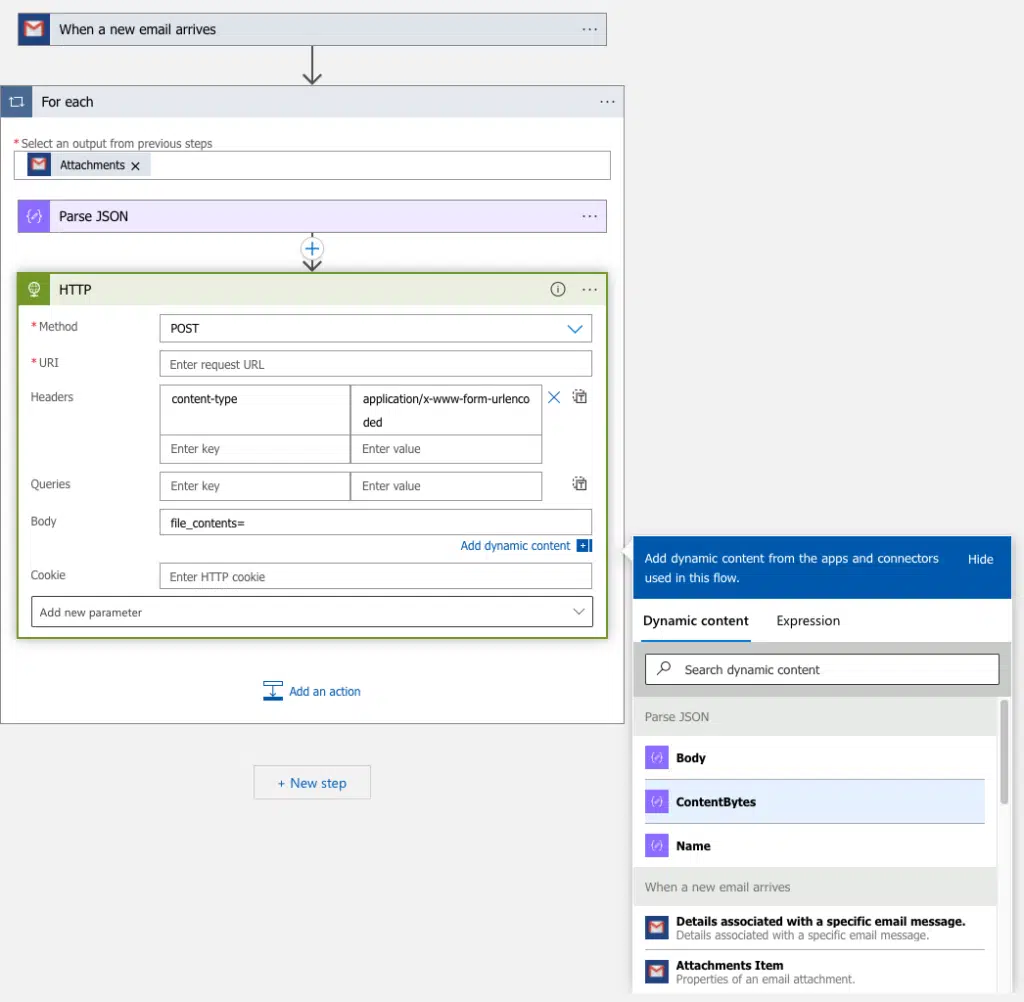
Task: Show HTTP action info icon
Action: tap(558, 290)
